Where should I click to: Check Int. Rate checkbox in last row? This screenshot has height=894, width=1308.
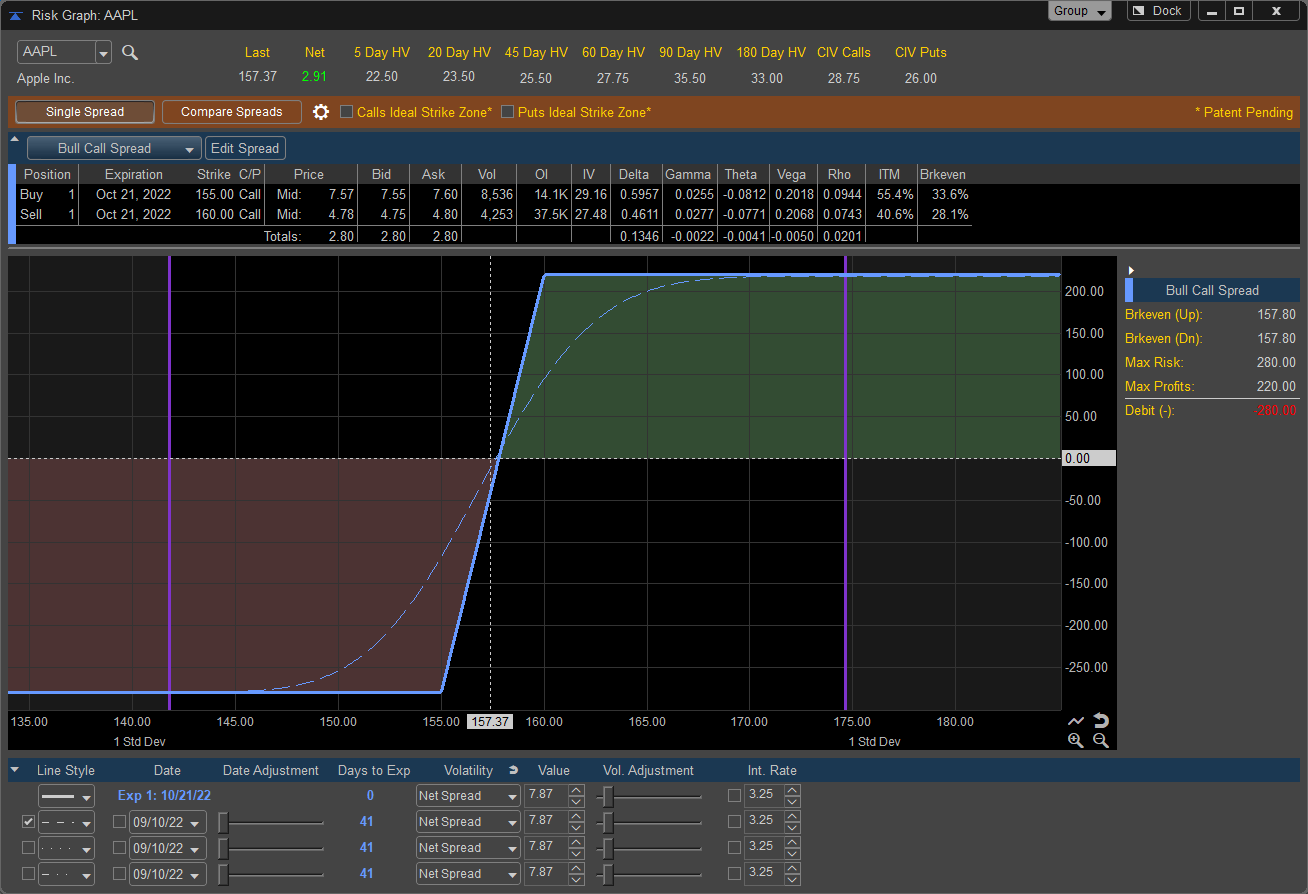735,874
